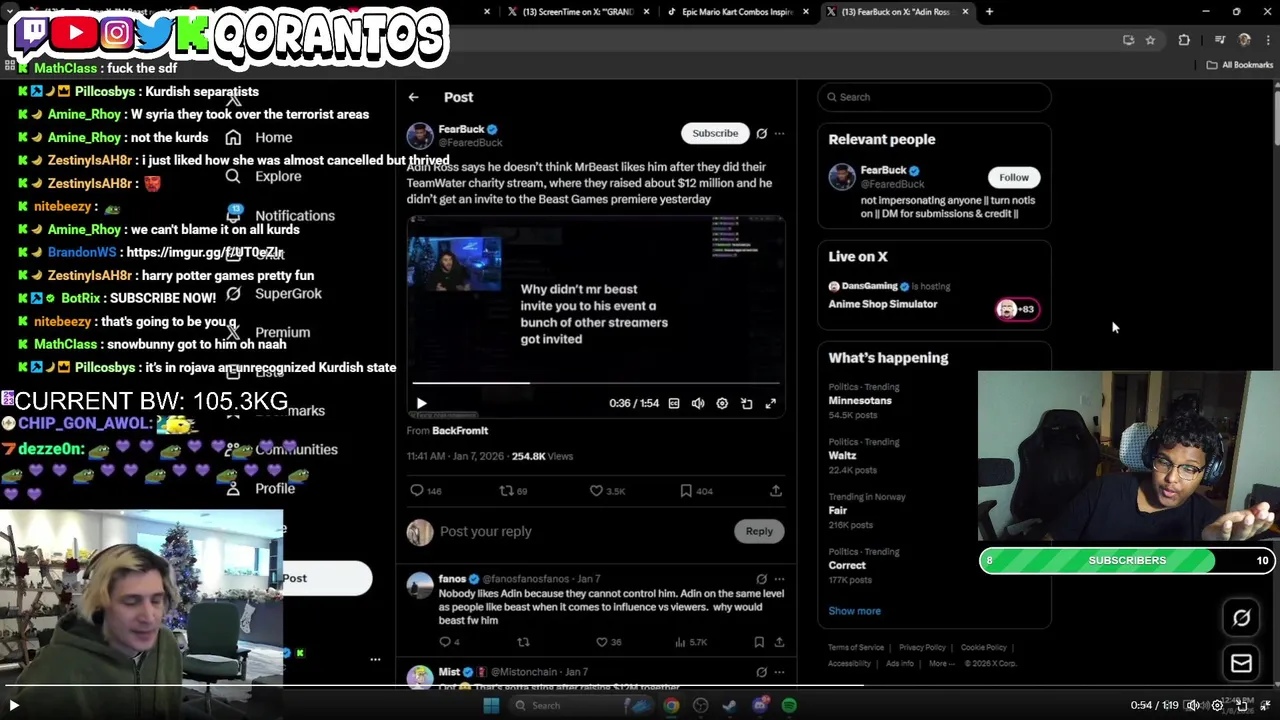
Task: Bookmark this page with the star icon
Action: pyautogui.click(x=1150, y=40)
